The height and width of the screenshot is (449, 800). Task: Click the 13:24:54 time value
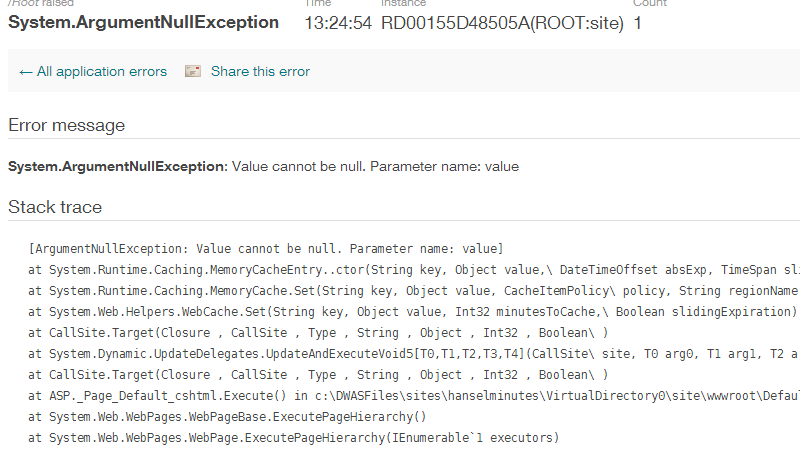(x=338, y=23)
